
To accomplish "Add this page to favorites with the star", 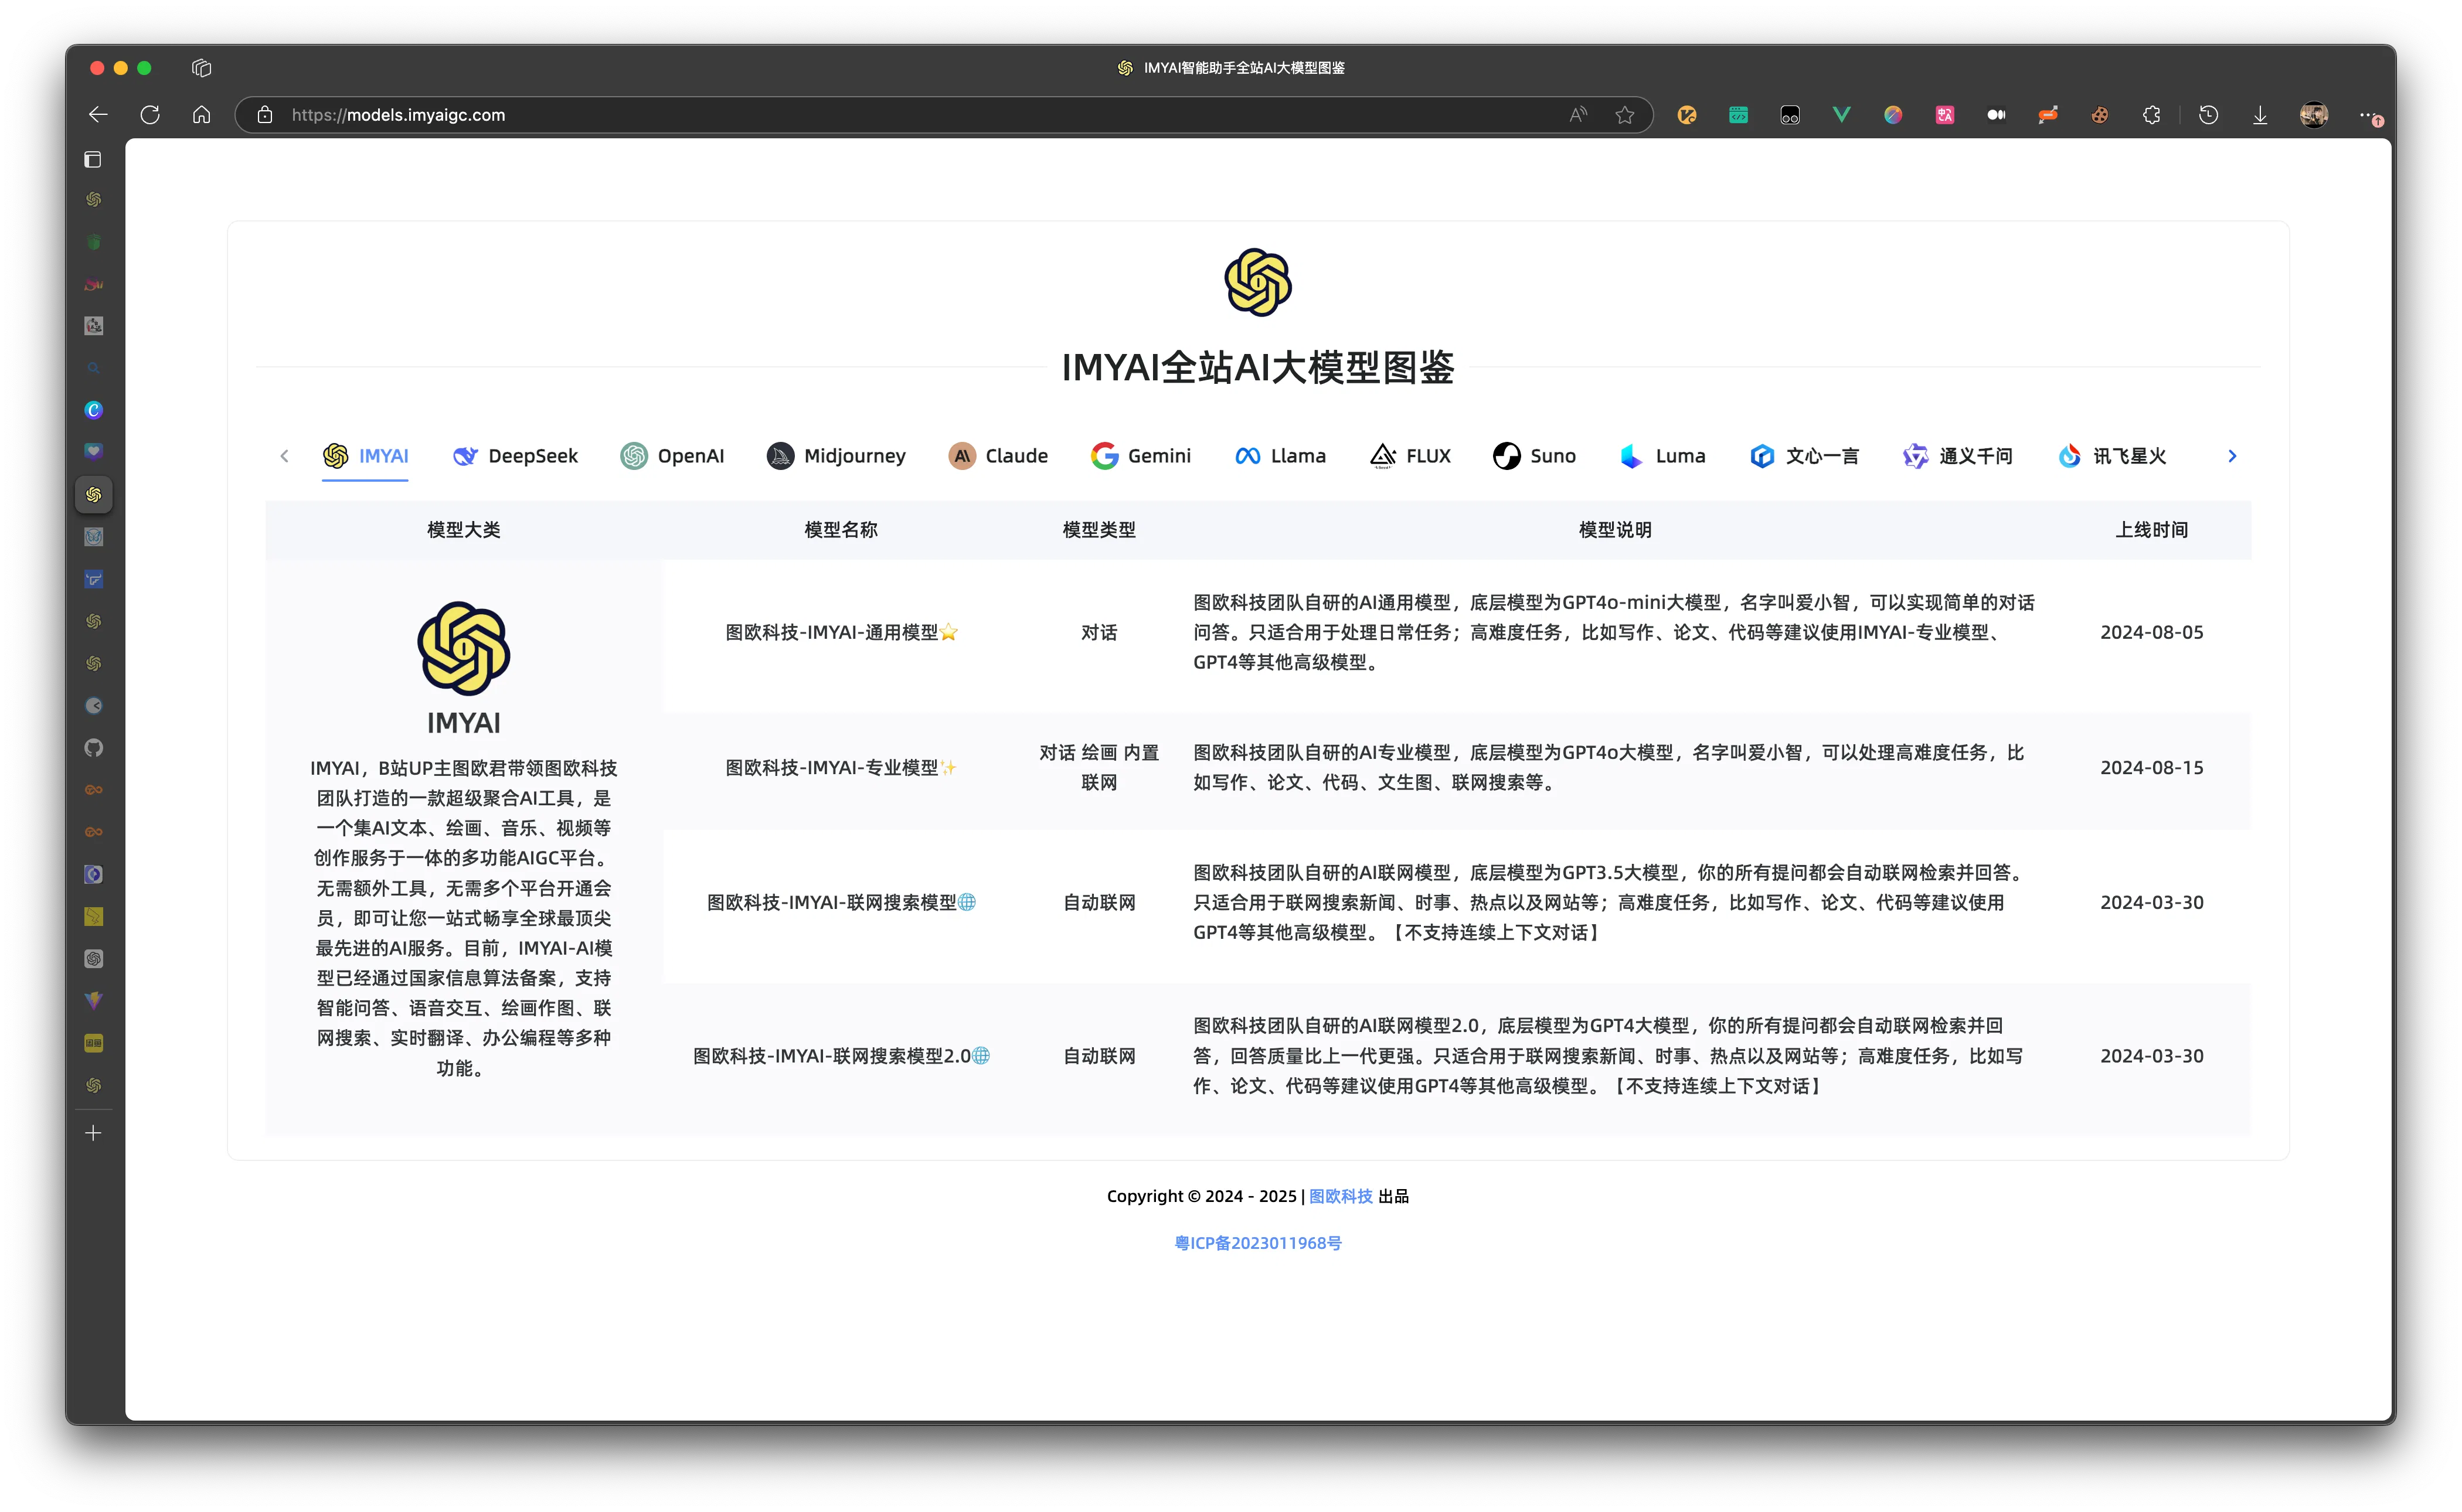I will pos(1625,115).
